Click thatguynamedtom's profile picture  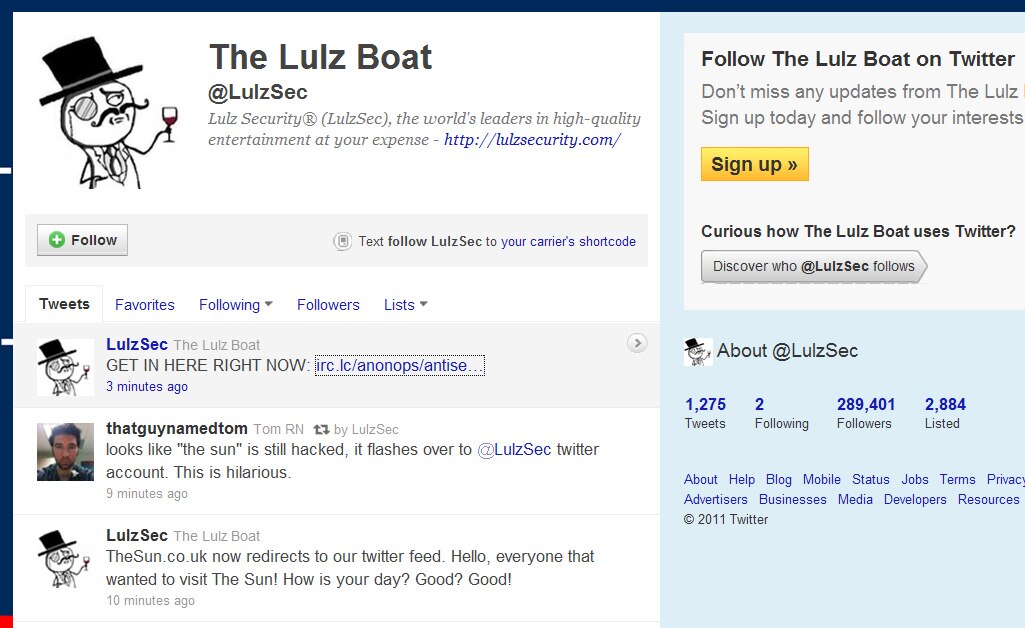click(65, 451)
